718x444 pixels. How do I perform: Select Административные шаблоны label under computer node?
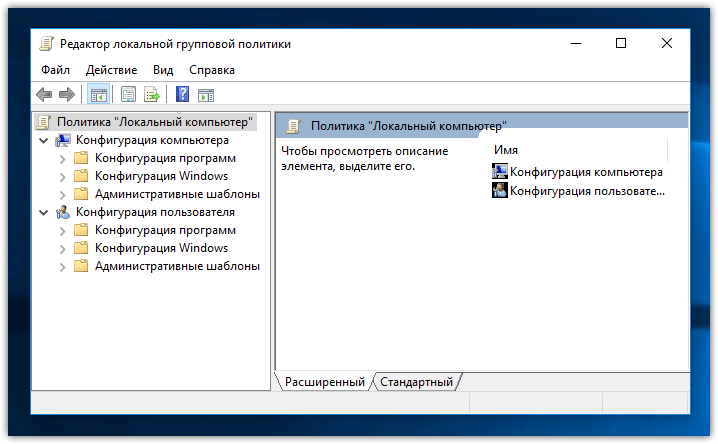[x=177, y=194]
